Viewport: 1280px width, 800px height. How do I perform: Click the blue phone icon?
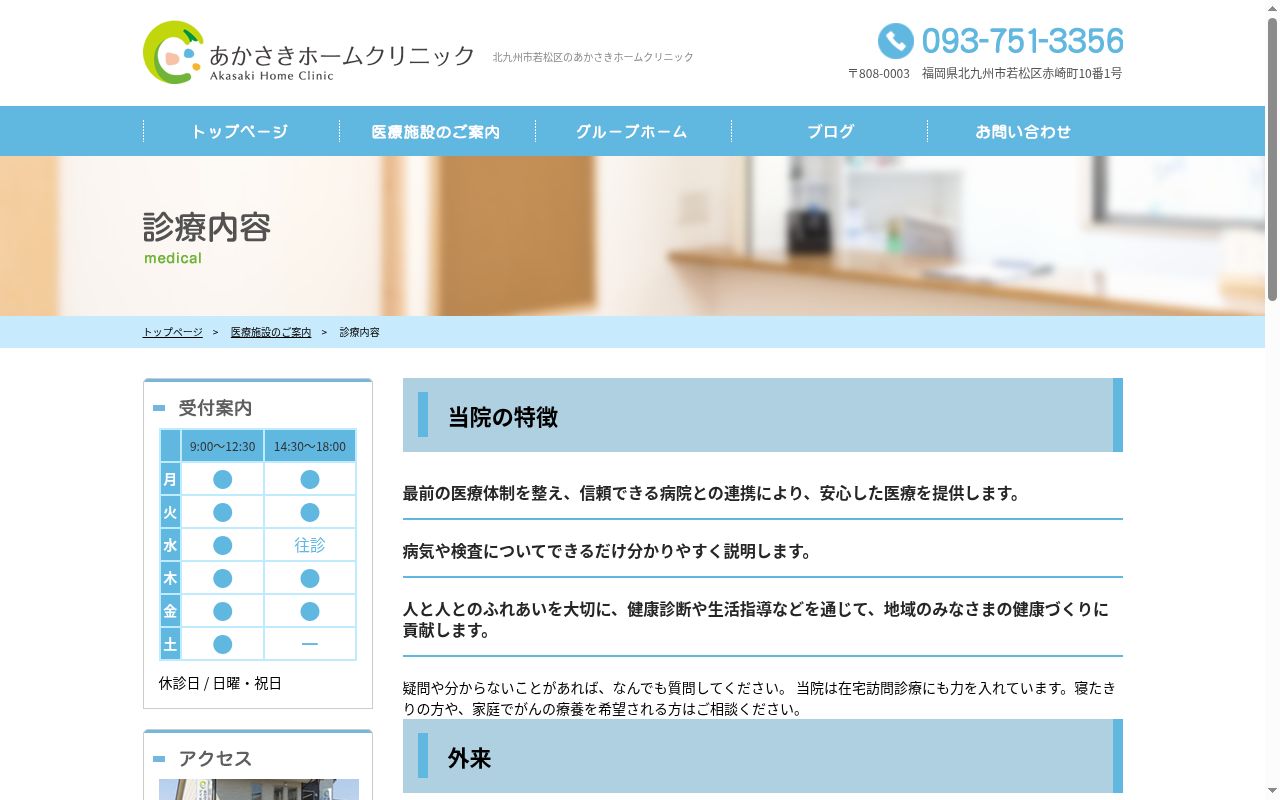(x=895, y=41)
